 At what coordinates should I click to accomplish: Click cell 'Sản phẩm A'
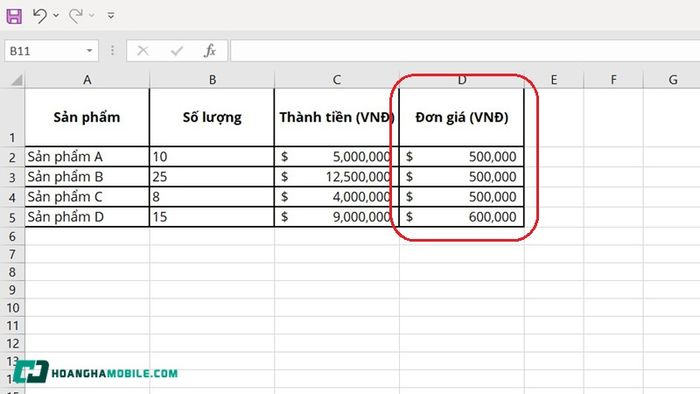coord(87,157)
